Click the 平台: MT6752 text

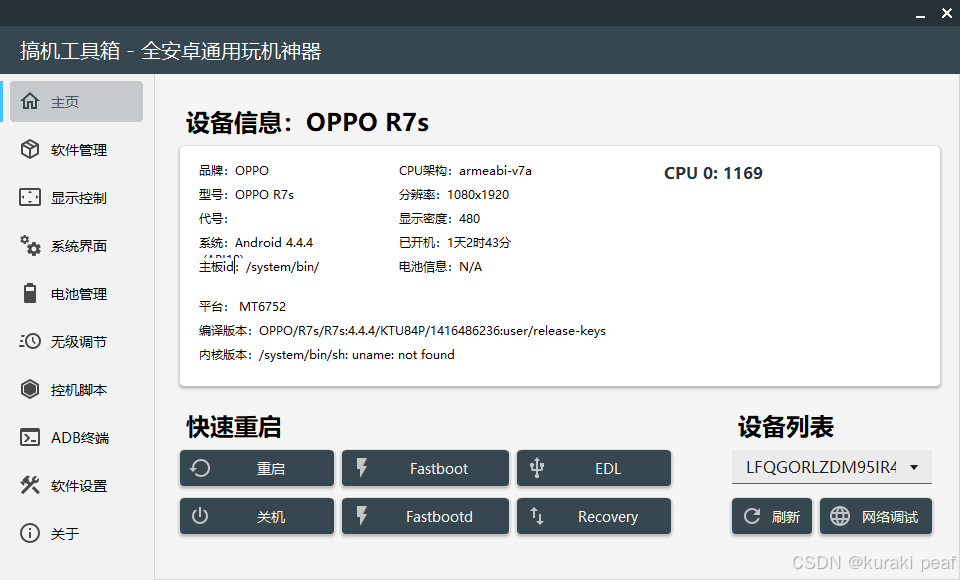point(242,306)
